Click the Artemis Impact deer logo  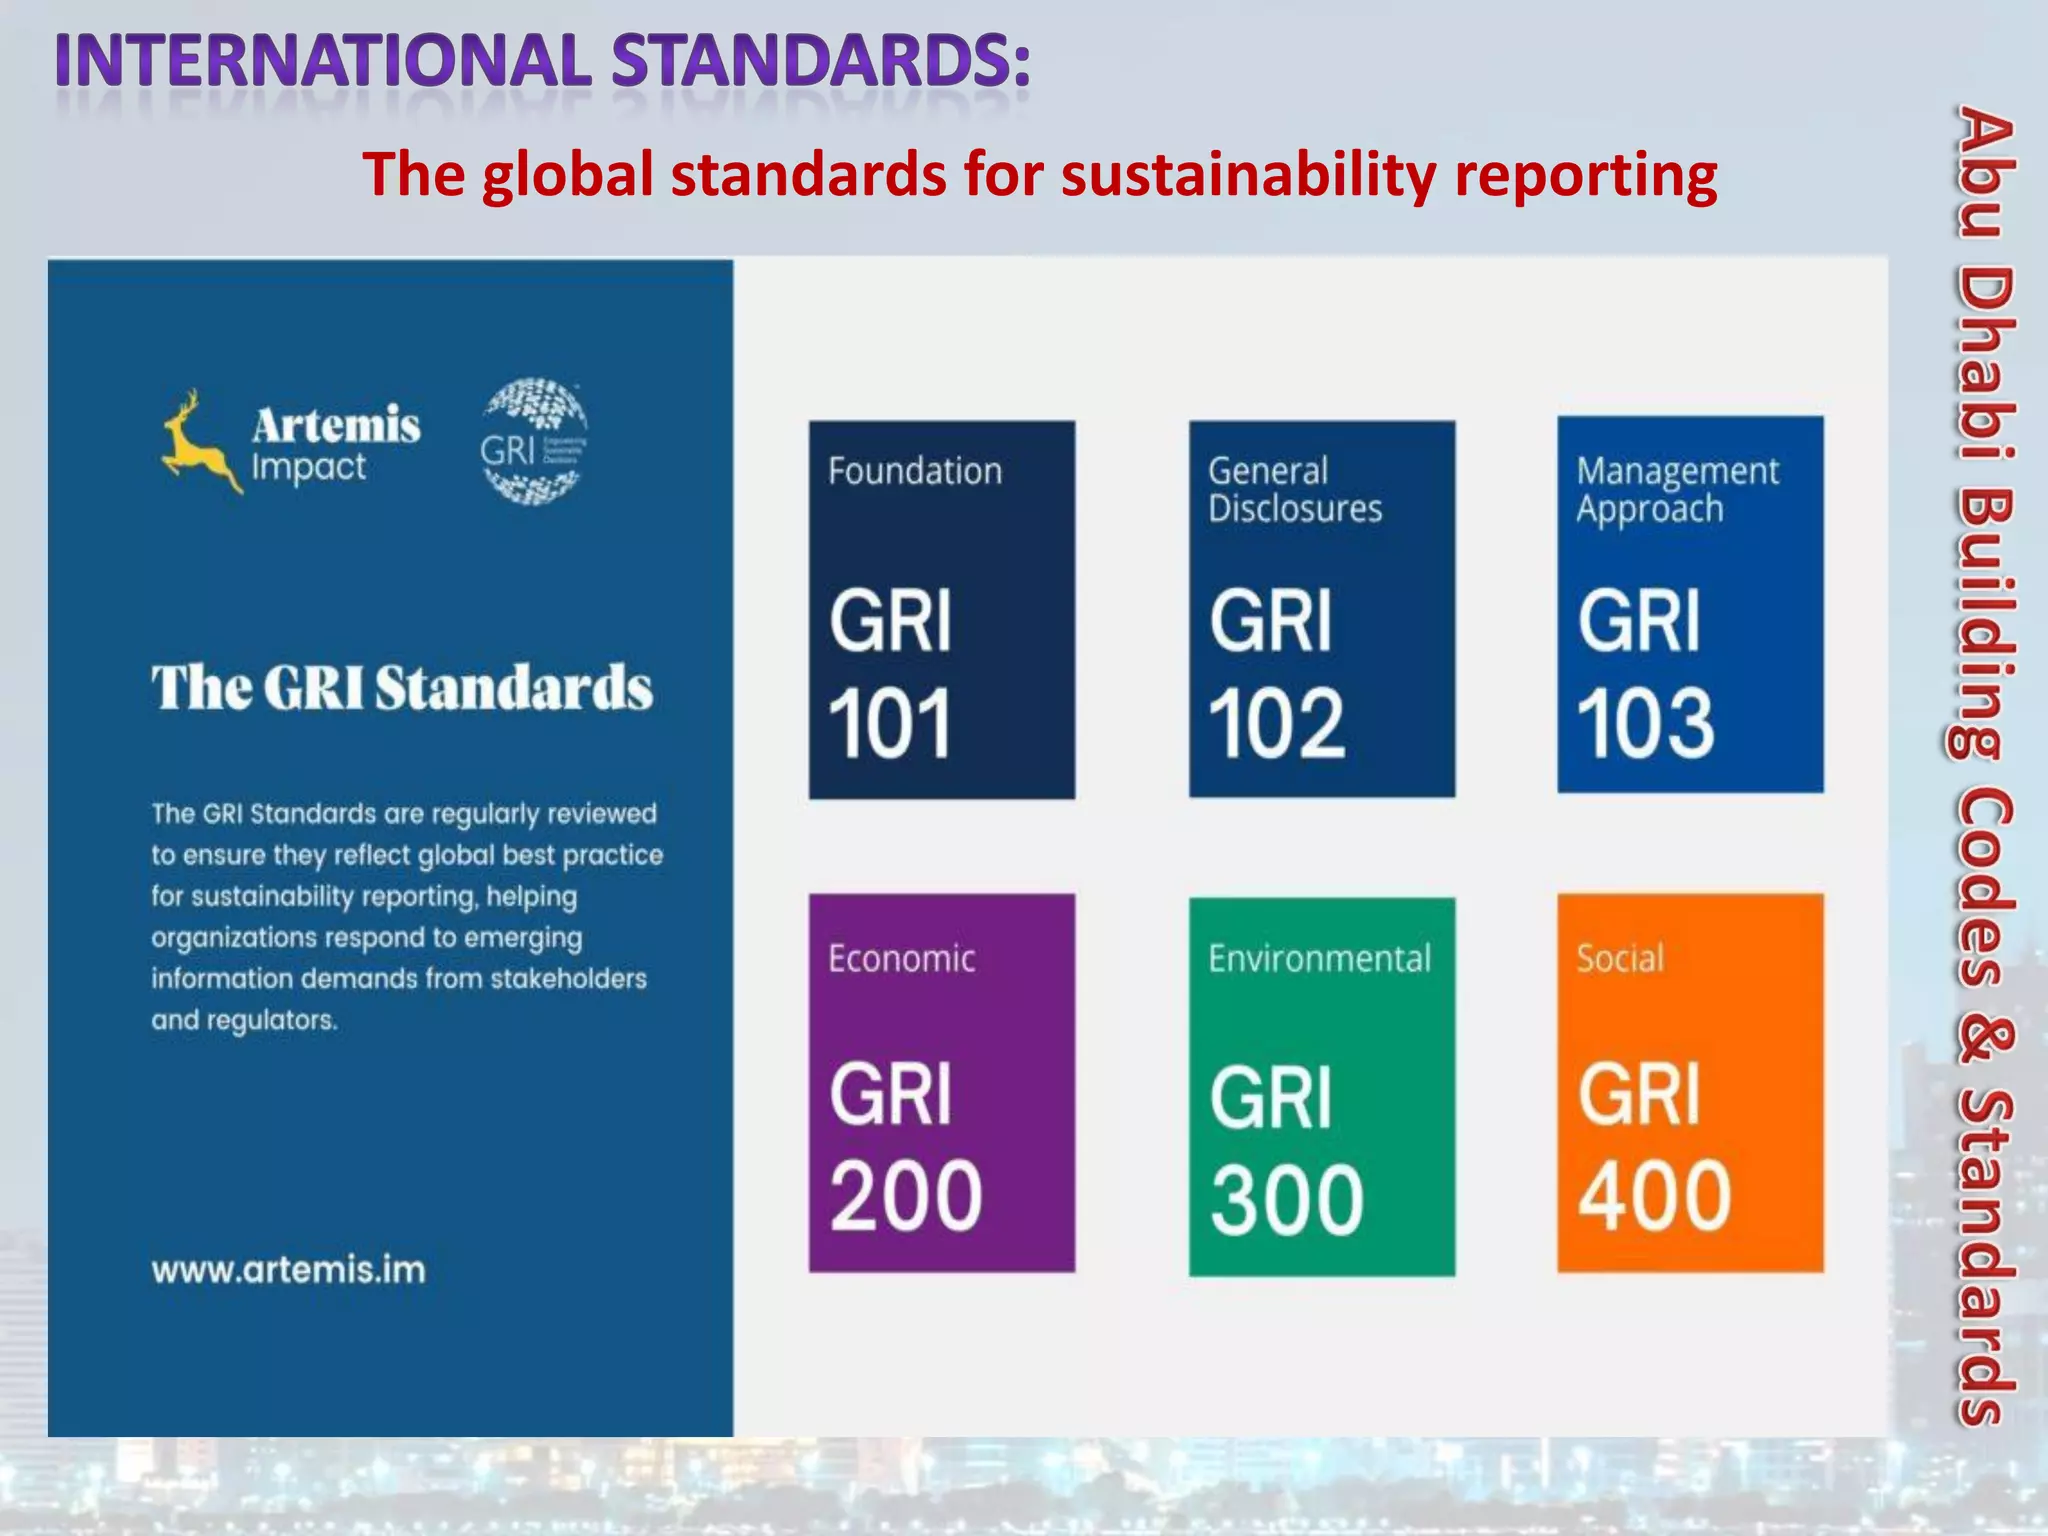pos(290,441)
